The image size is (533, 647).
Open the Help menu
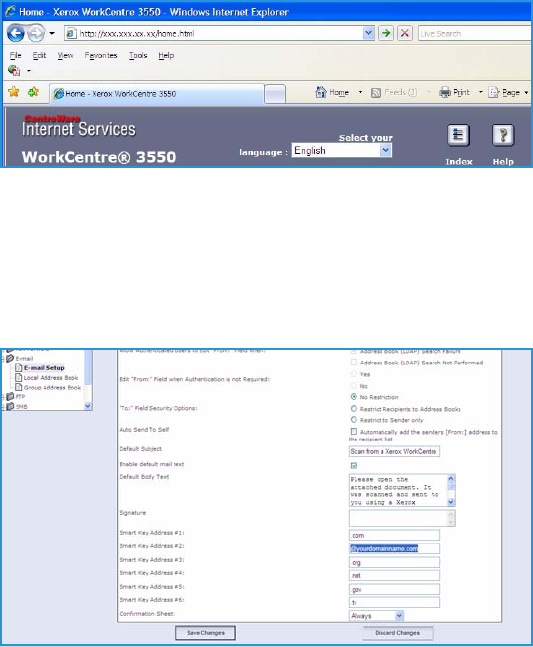pos(166,55)
